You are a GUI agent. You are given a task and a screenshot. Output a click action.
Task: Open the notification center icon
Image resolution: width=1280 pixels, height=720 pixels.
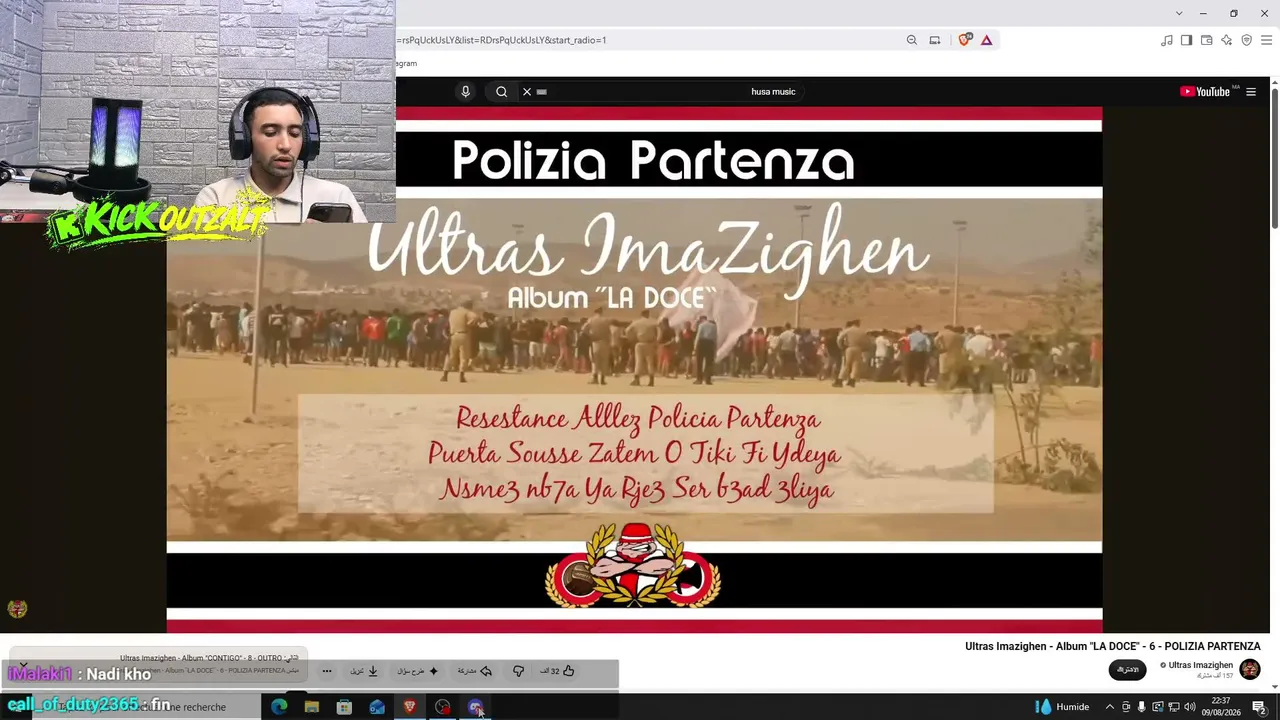(1259, 707)
